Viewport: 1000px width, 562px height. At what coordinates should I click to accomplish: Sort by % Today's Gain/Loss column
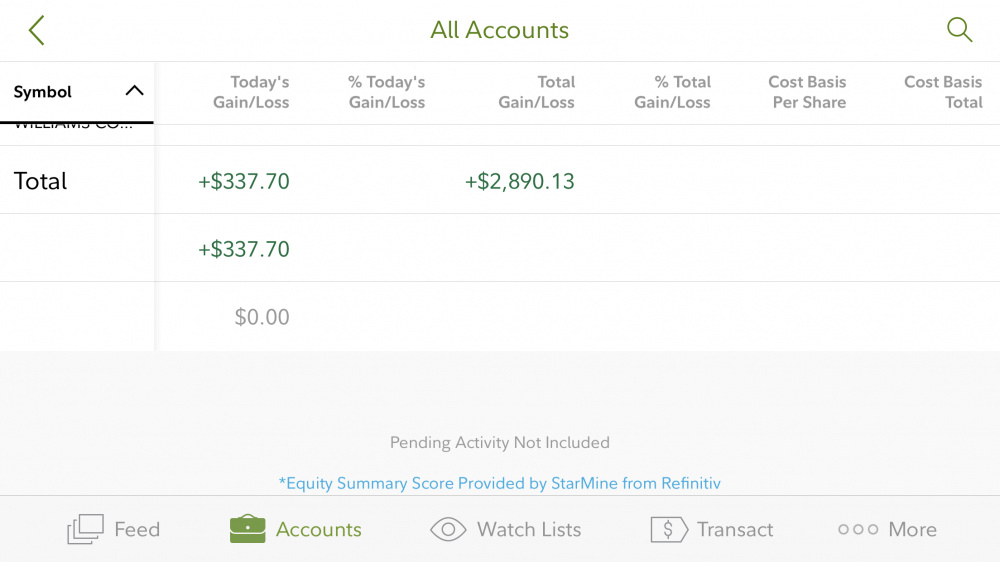click(387, 92)
